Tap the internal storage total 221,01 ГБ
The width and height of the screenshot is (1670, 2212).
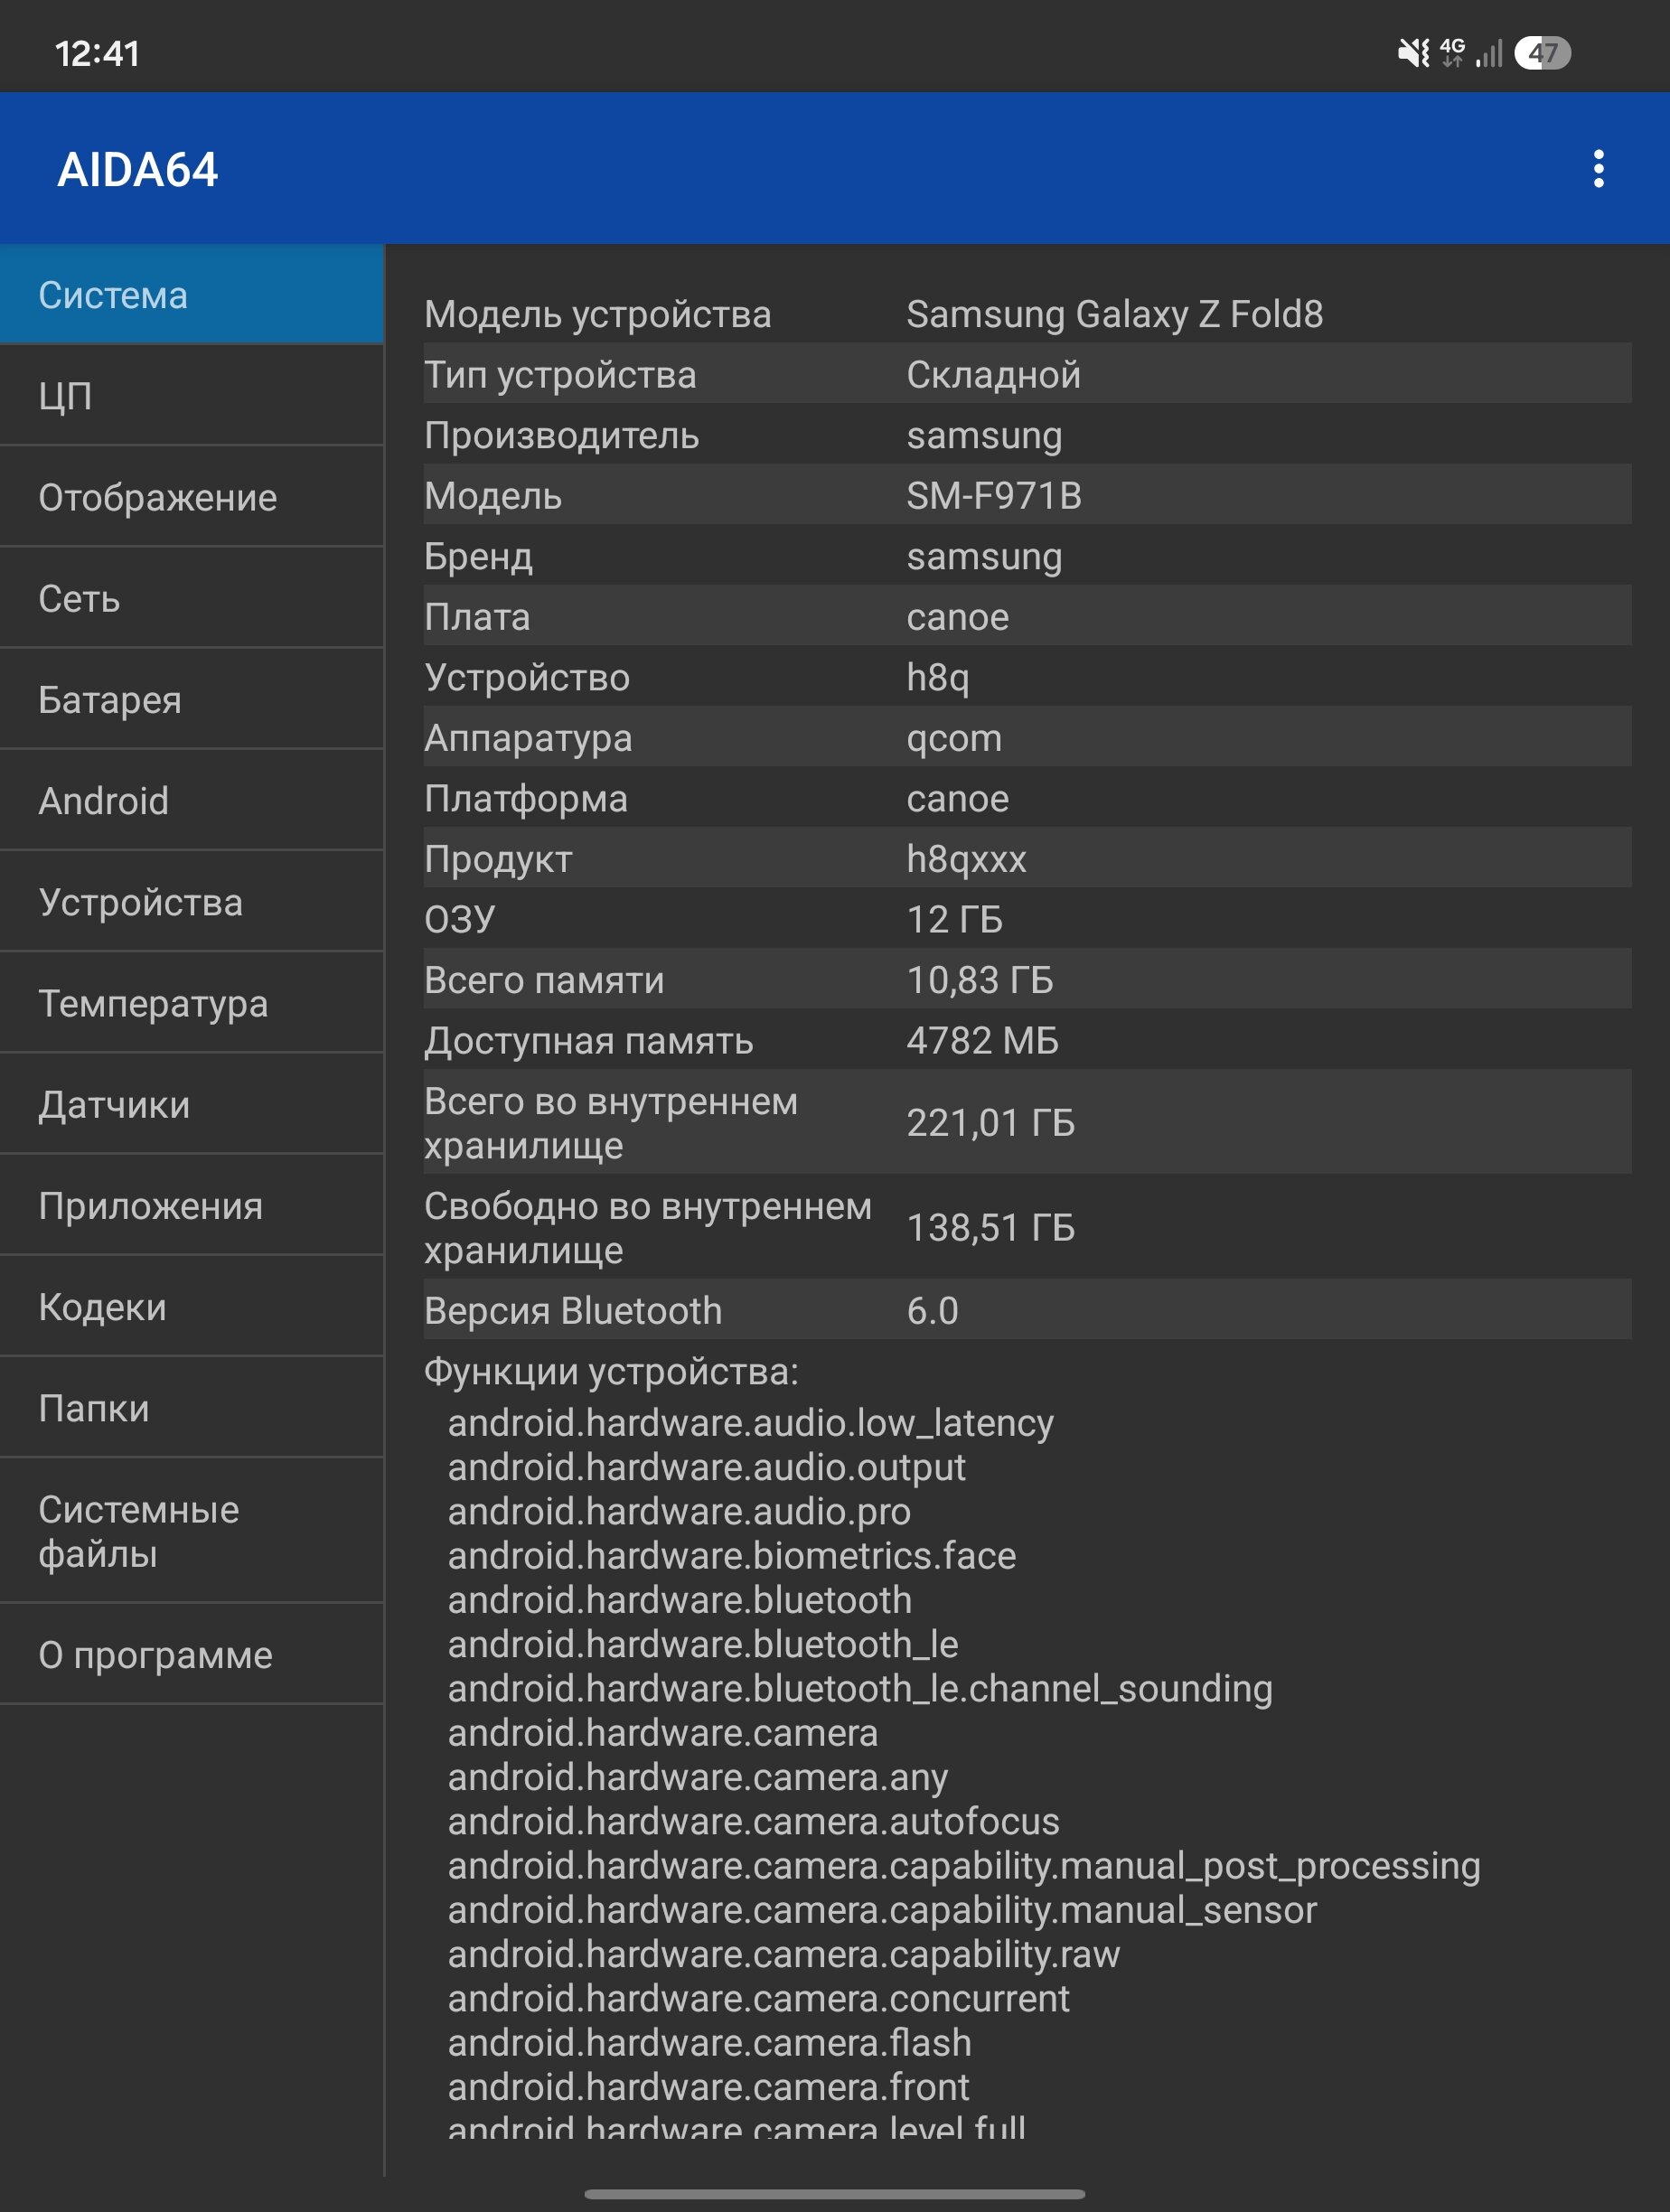point(990,1123)
